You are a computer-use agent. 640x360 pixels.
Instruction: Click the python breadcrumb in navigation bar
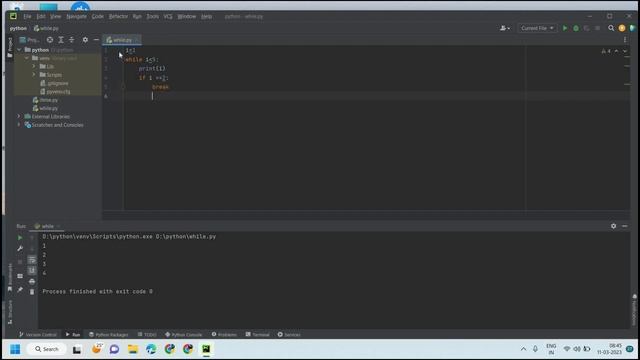[x=18, y=28]
